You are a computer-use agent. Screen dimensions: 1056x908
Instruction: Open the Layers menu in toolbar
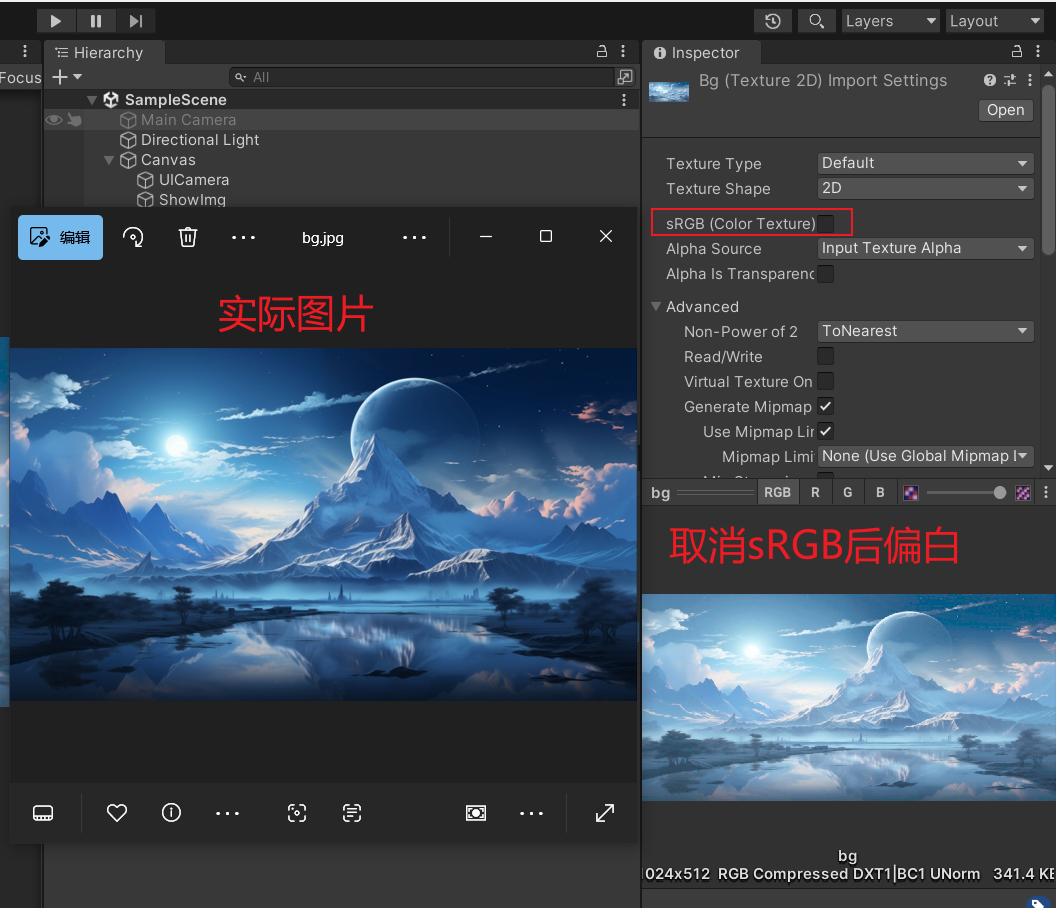tap(890, 20)
